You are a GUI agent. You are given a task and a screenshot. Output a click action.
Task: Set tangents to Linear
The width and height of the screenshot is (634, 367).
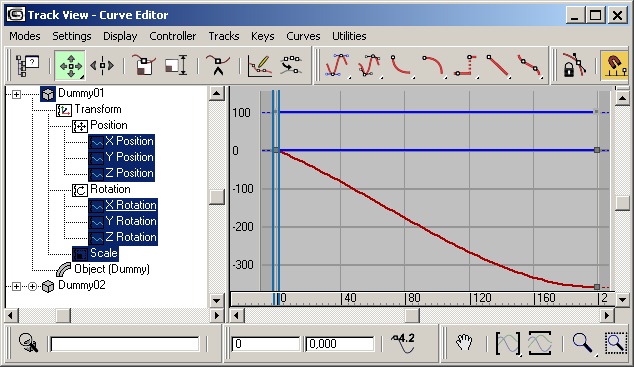click(x=497, y=65)
